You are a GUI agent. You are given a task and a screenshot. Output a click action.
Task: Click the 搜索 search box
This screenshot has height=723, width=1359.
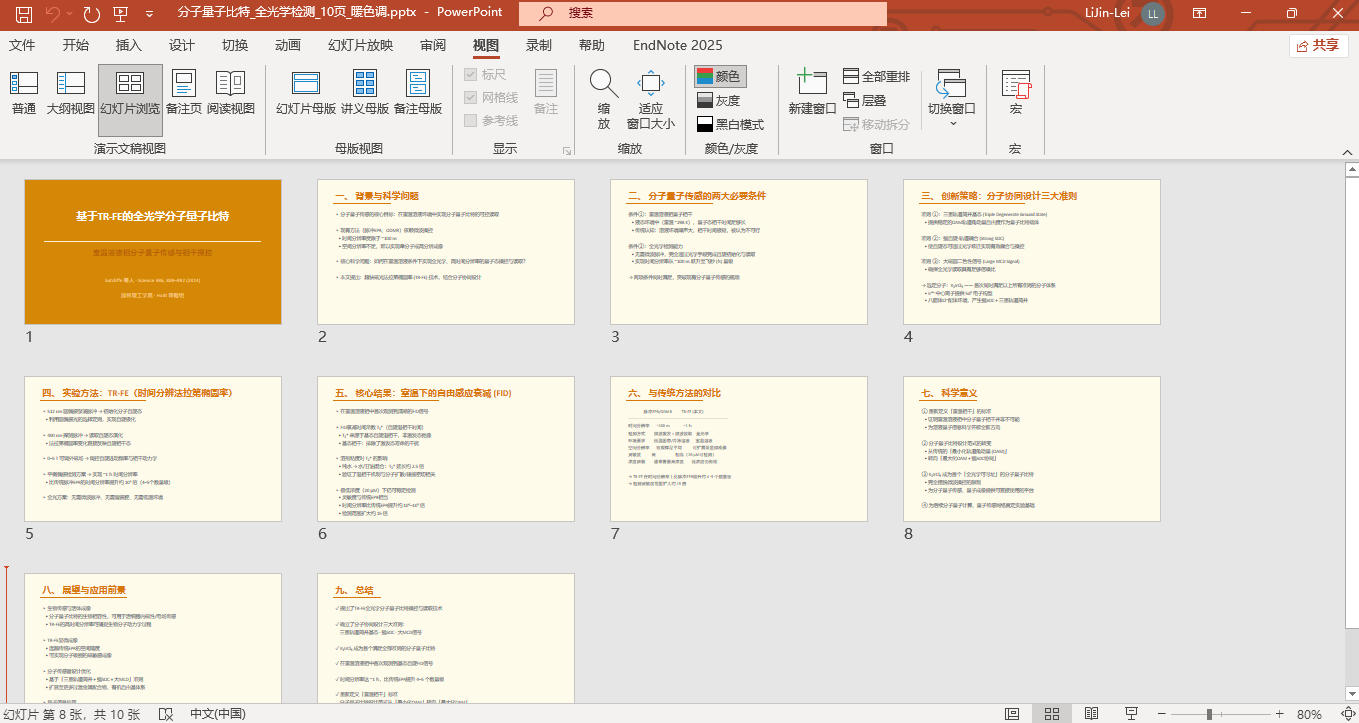[702, 14]
